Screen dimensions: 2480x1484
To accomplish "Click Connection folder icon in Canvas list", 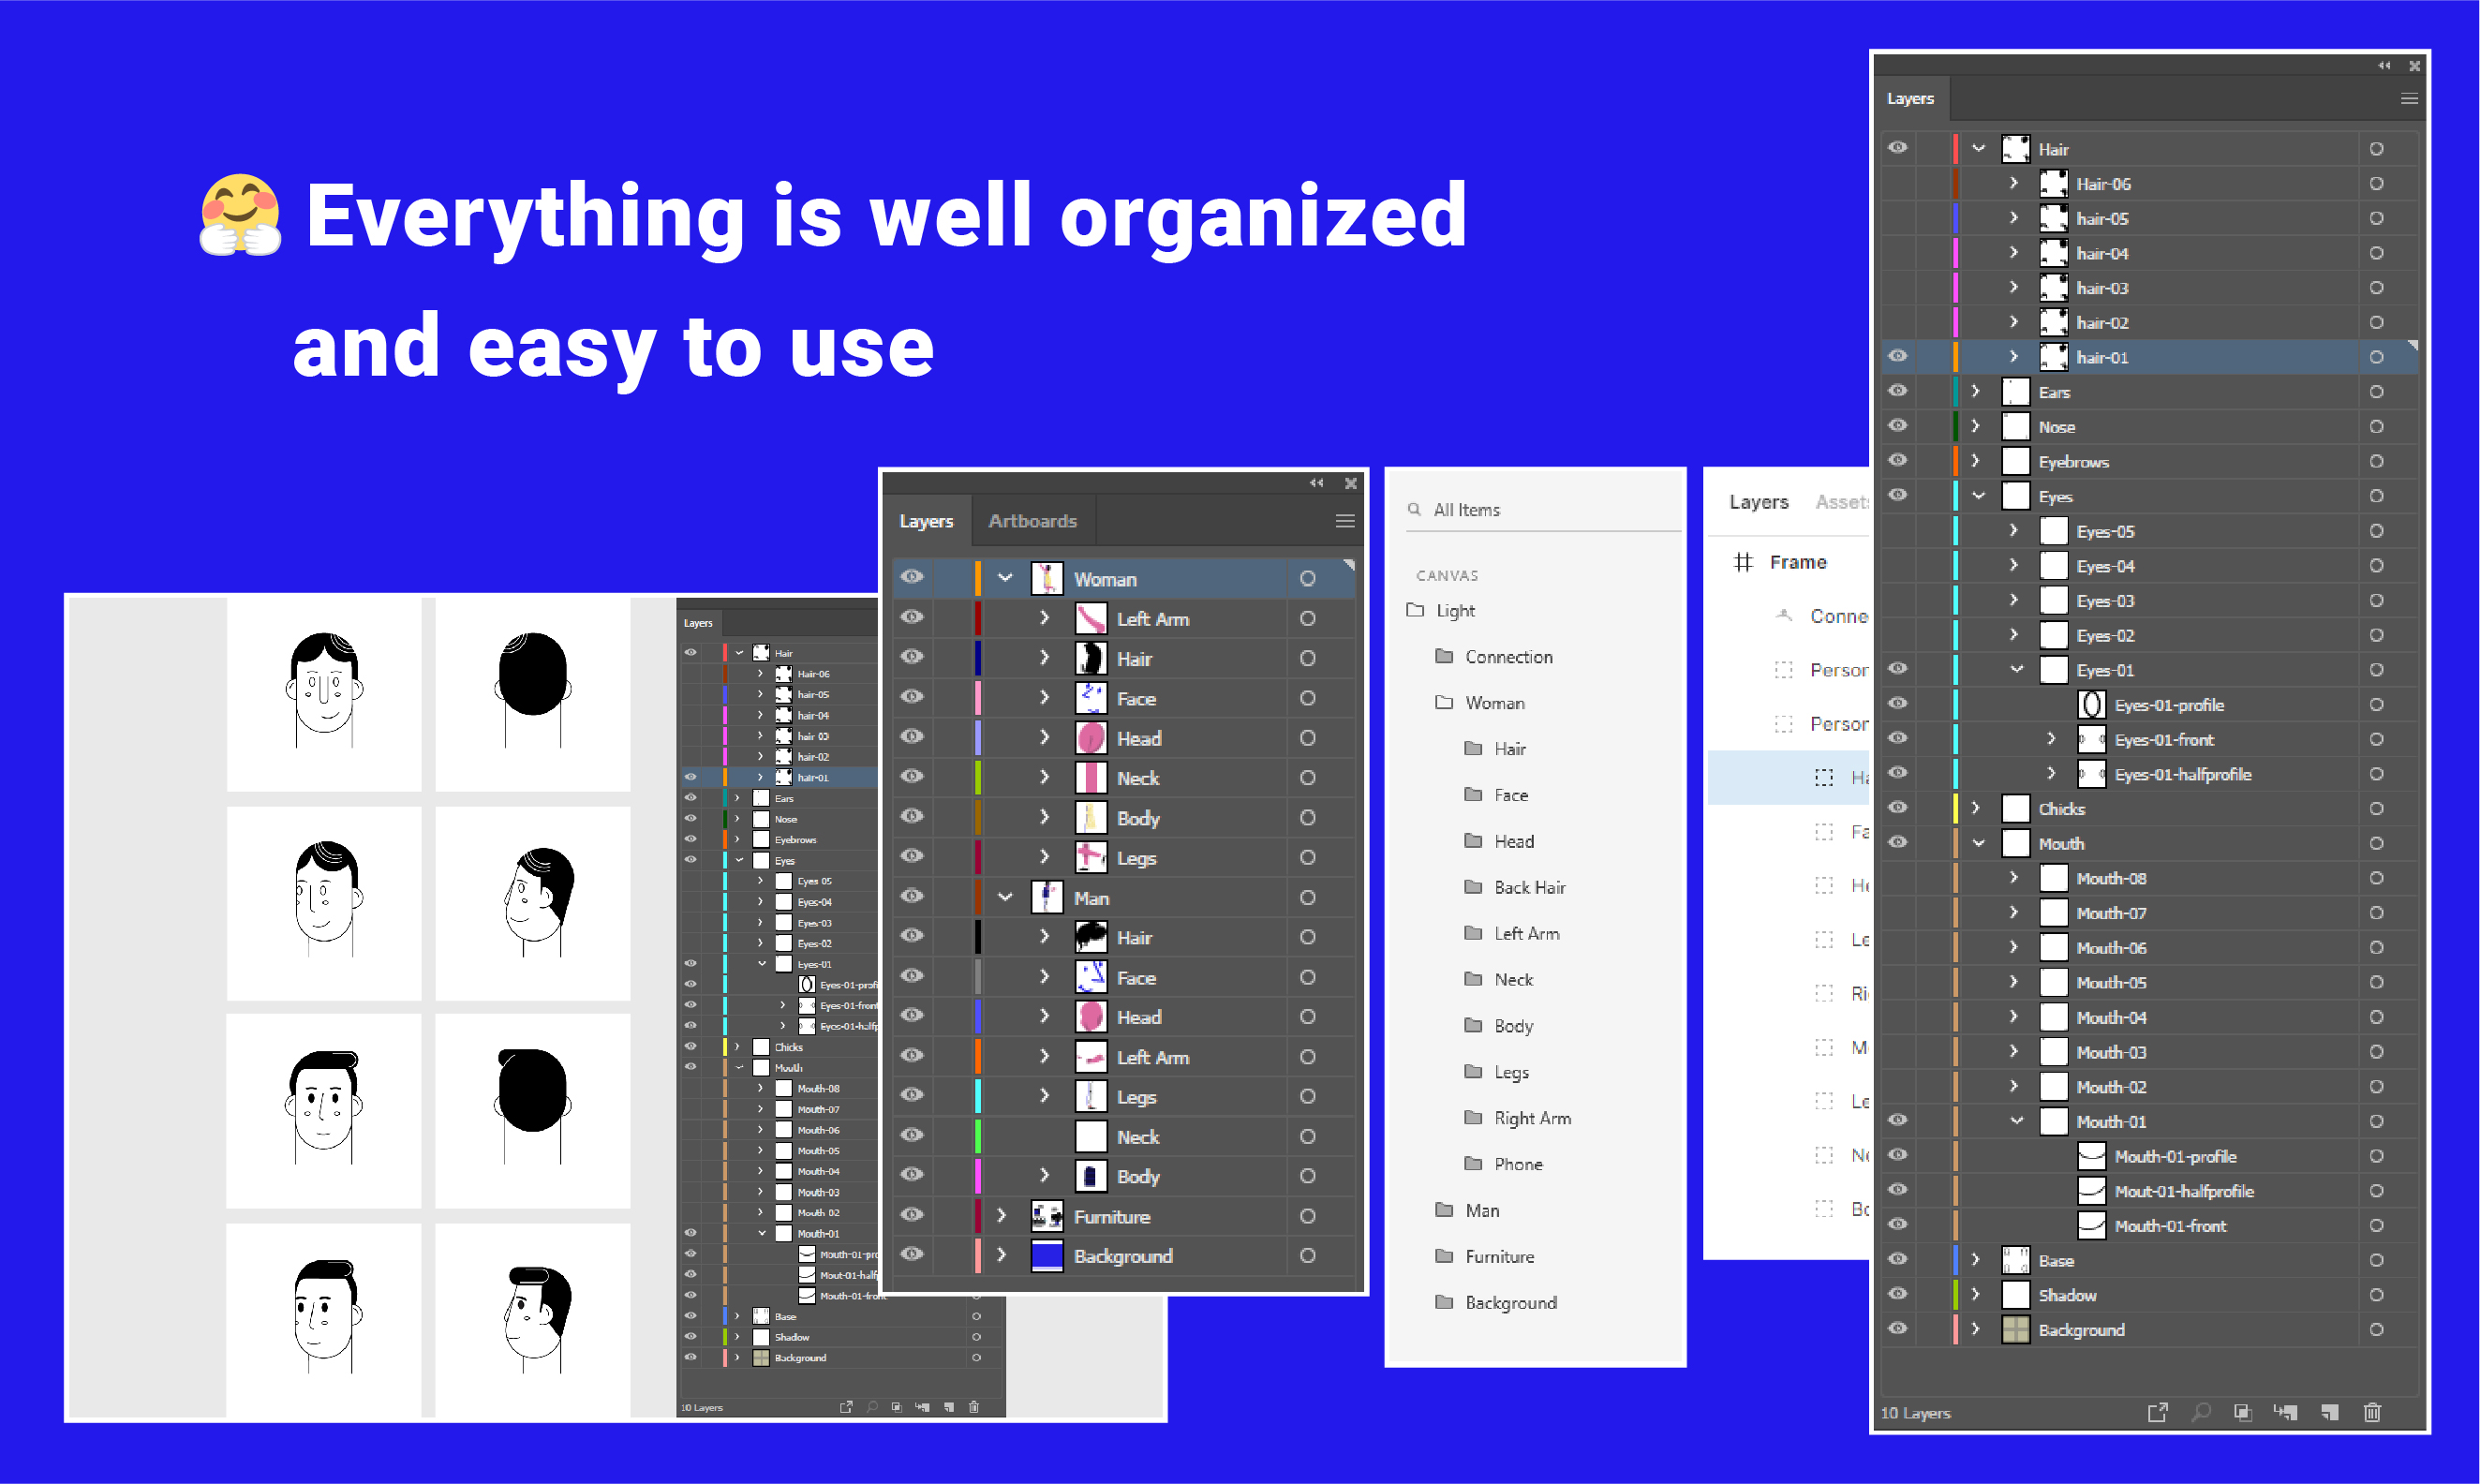I will [1444, 656].
